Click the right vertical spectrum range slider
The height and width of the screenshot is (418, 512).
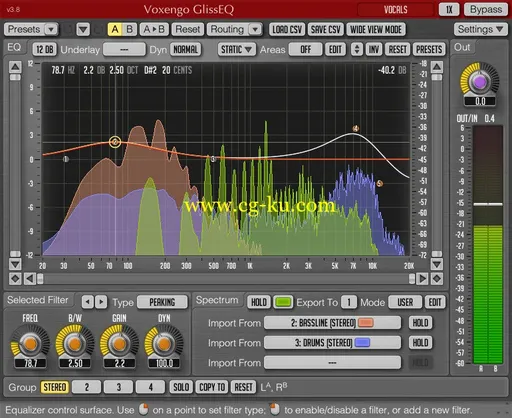[x=437, y=166]
